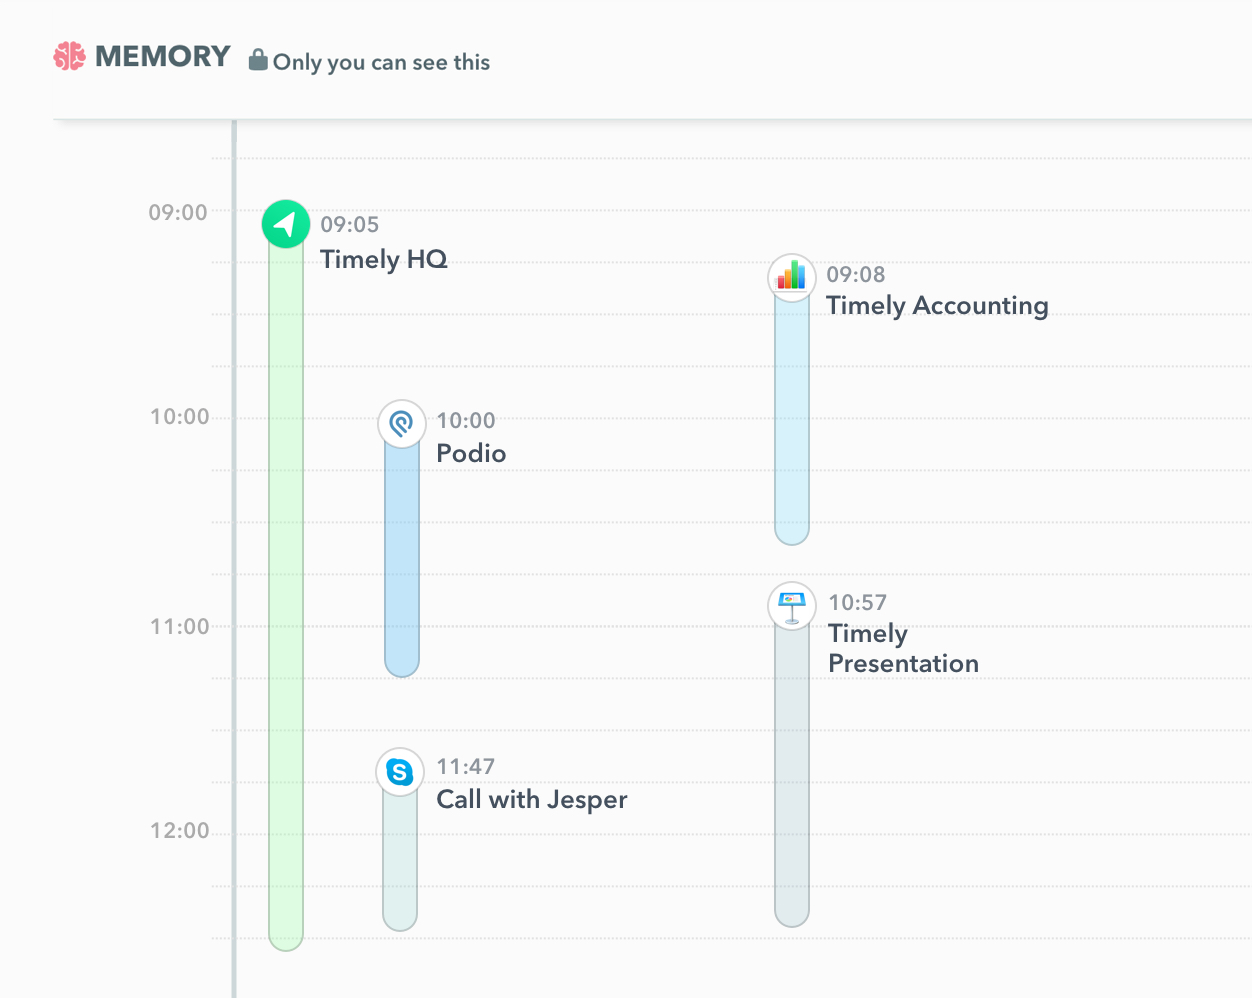Click the Keynote icon for Timely Presentation
Image resolution: width=1252 pixels, height=998 pixels.
[x=792, y=606]
